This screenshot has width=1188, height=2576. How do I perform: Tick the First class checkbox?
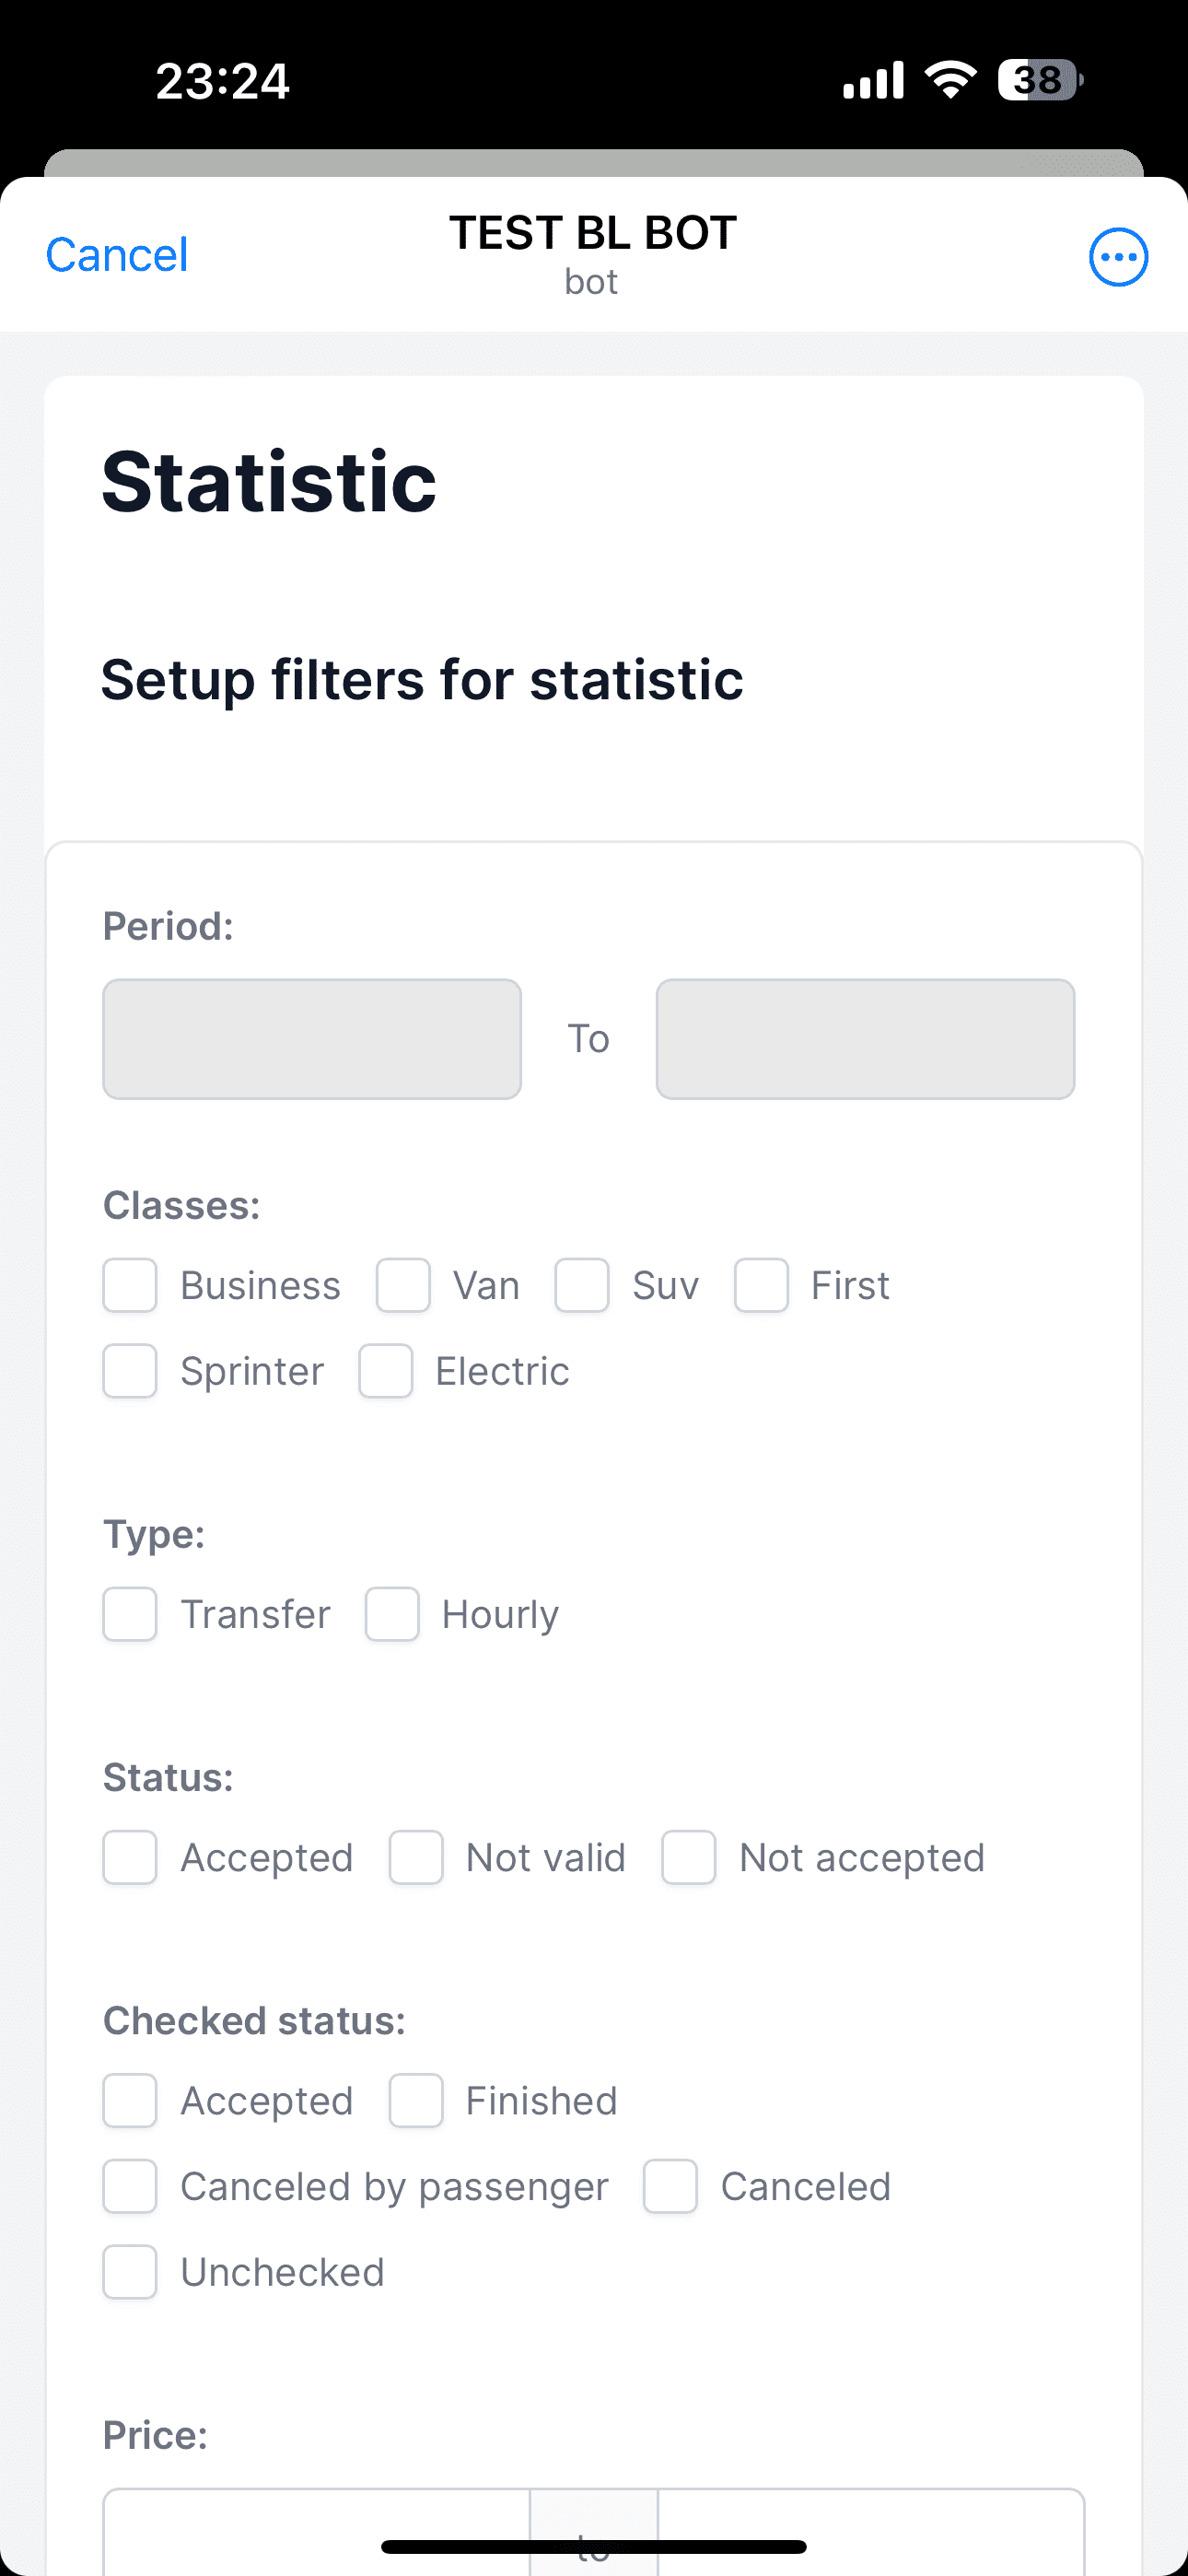(x=761, y=1285)
